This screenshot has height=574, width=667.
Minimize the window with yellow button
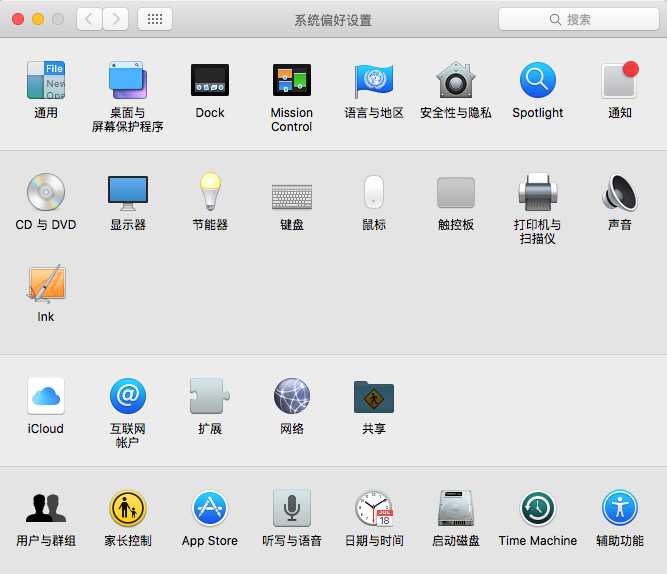pos(38,19)
